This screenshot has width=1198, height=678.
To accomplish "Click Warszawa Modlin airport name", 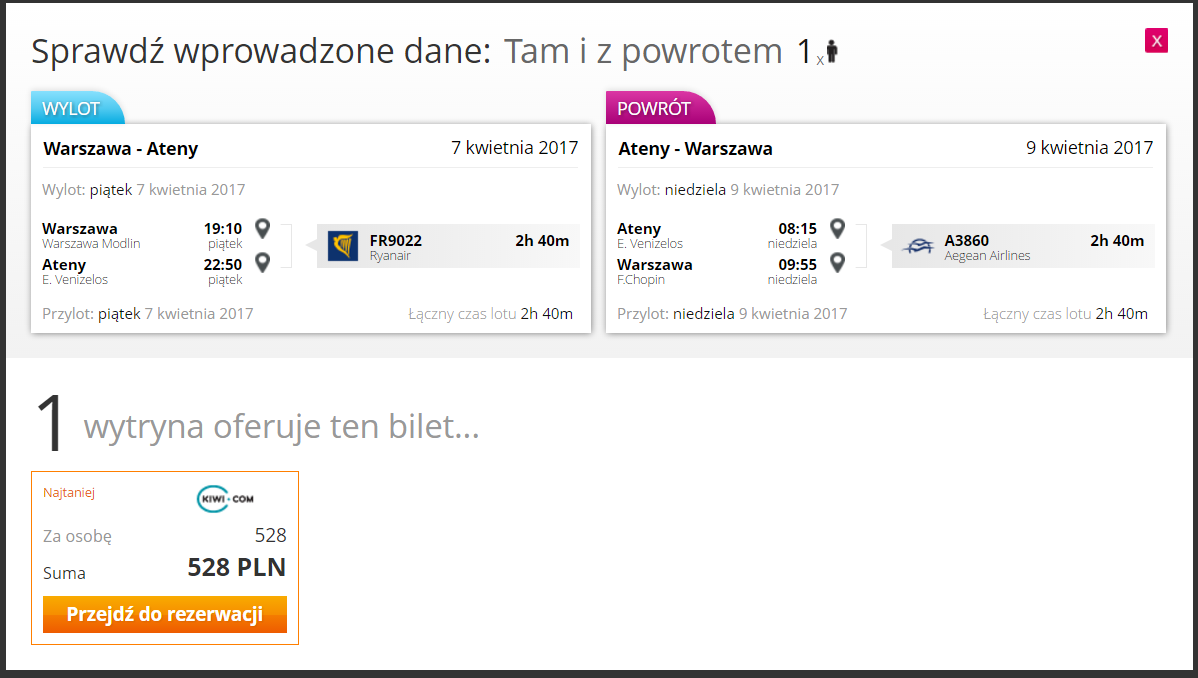I will (91, 244).
